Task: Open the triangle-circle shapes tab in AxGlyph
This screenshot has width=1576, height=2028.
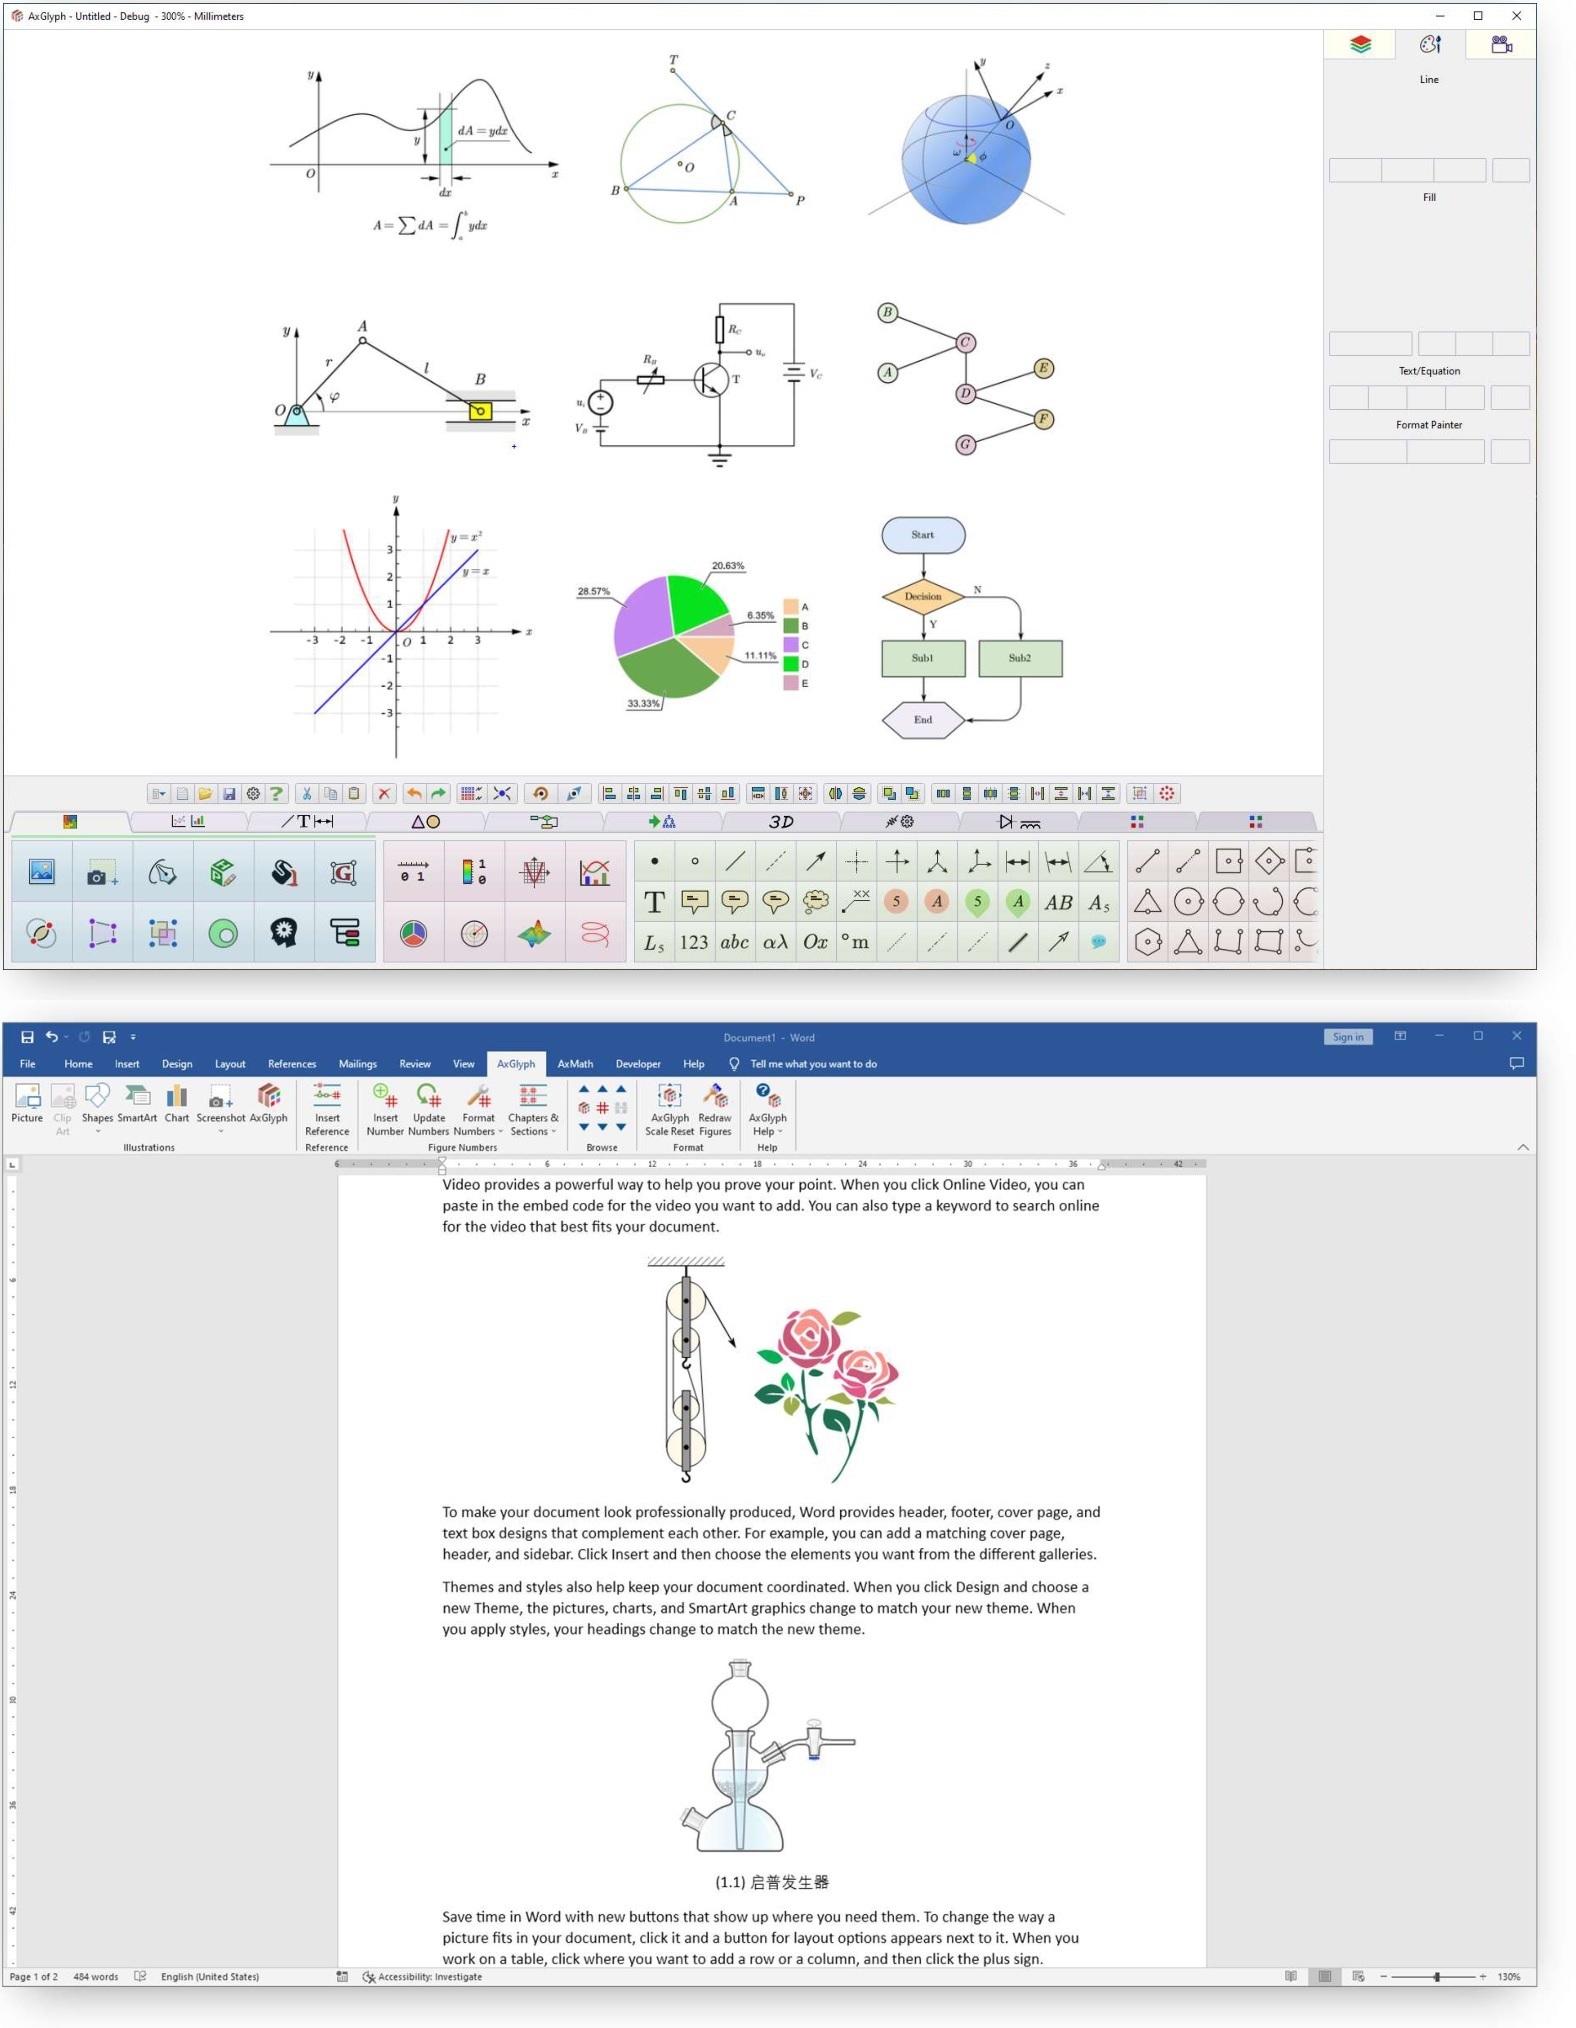Action: coord(426,821)
